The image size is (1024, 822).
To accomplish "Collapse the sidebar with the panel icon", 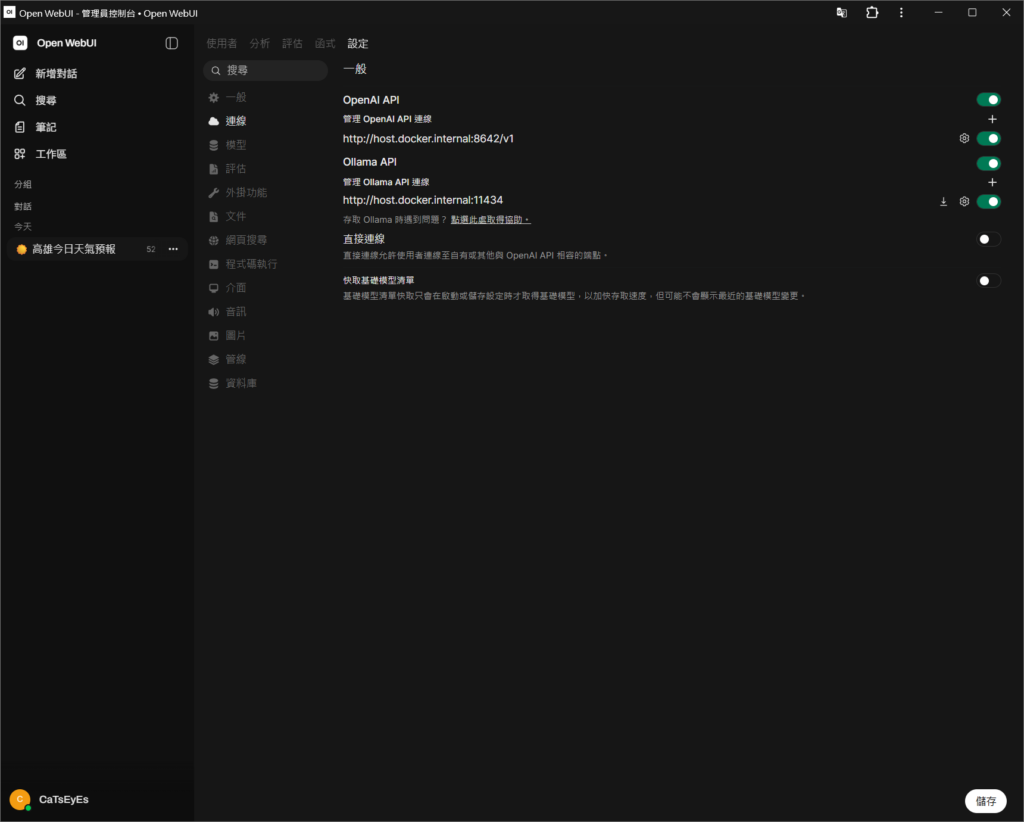I will [171, 43].
